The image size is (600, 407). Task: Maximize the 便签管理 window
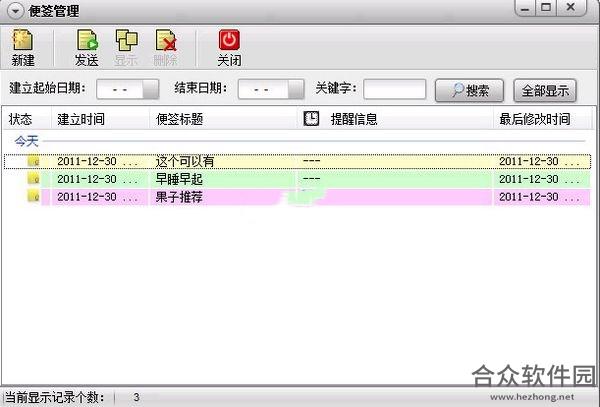point(546,8)
